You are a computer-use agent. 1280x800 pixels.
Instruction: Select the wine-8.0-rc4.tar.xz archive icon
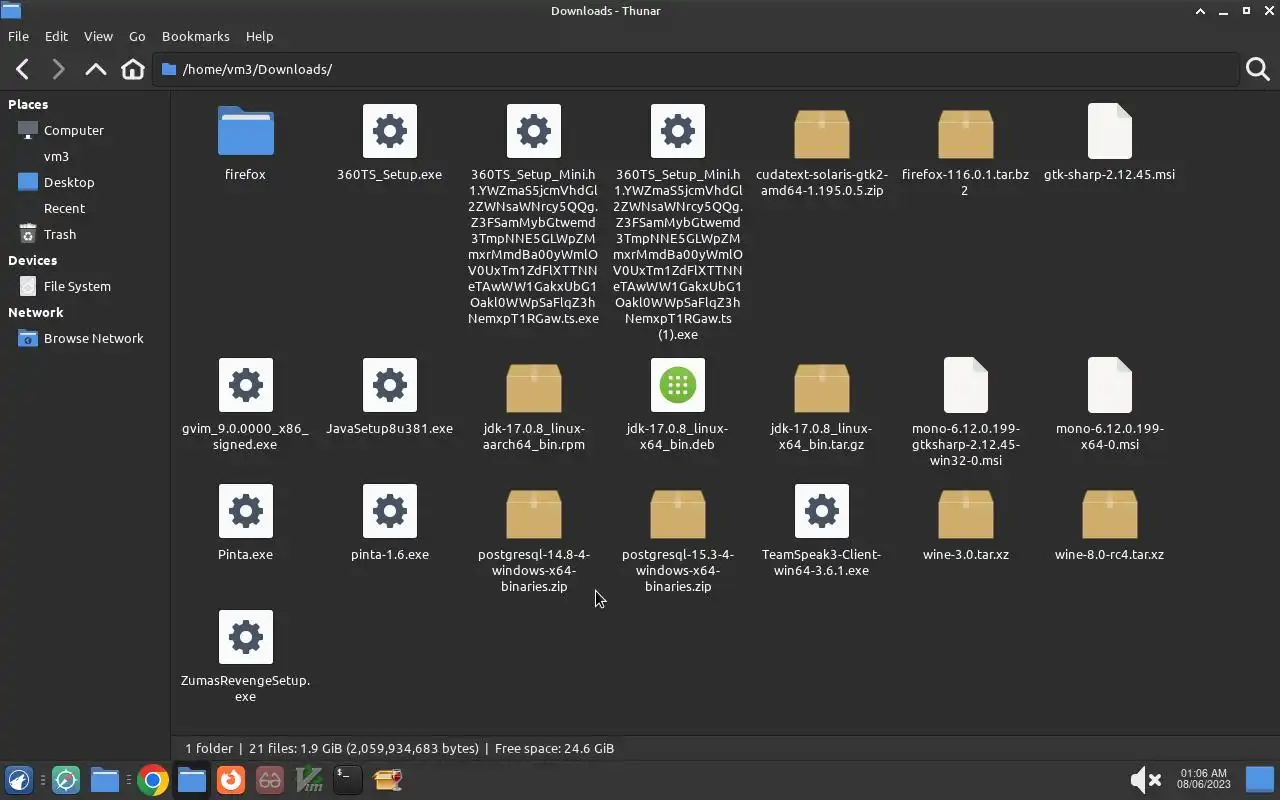pos(1110,512)
